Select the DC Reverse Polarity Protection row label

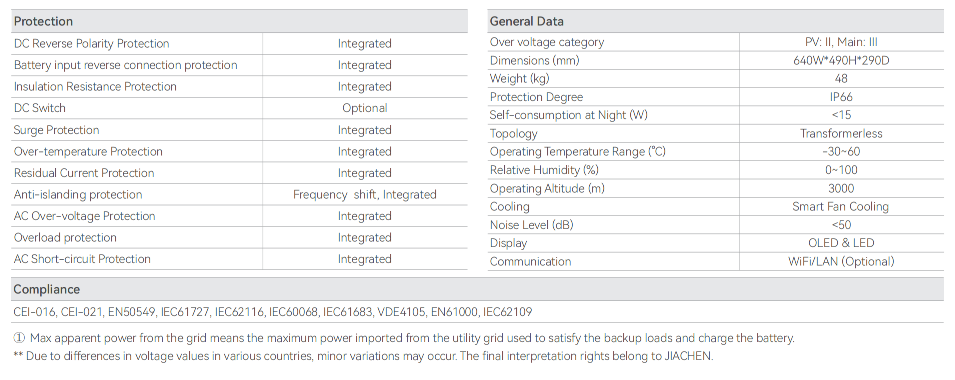[91, 44]
